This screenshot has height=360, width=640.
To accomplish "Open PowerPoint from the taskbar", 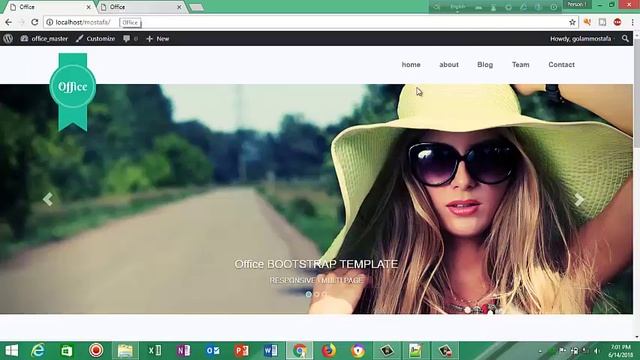I will (242, 351).
